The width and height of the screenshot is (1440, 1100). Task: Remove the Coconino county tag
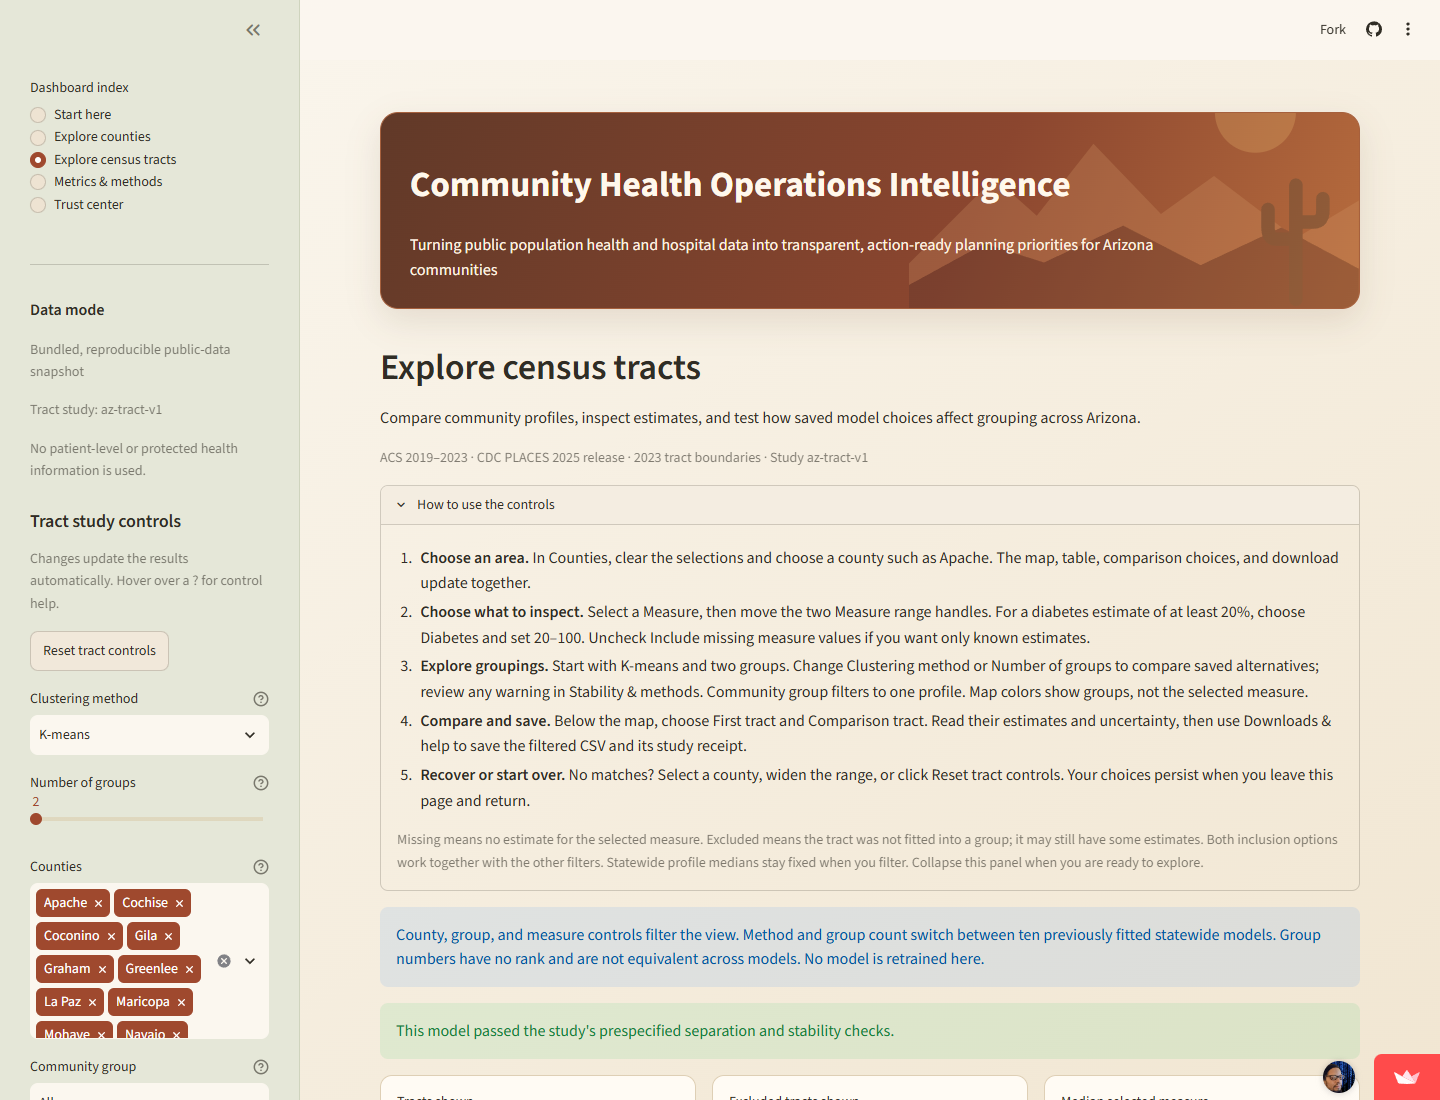point(111,936)
